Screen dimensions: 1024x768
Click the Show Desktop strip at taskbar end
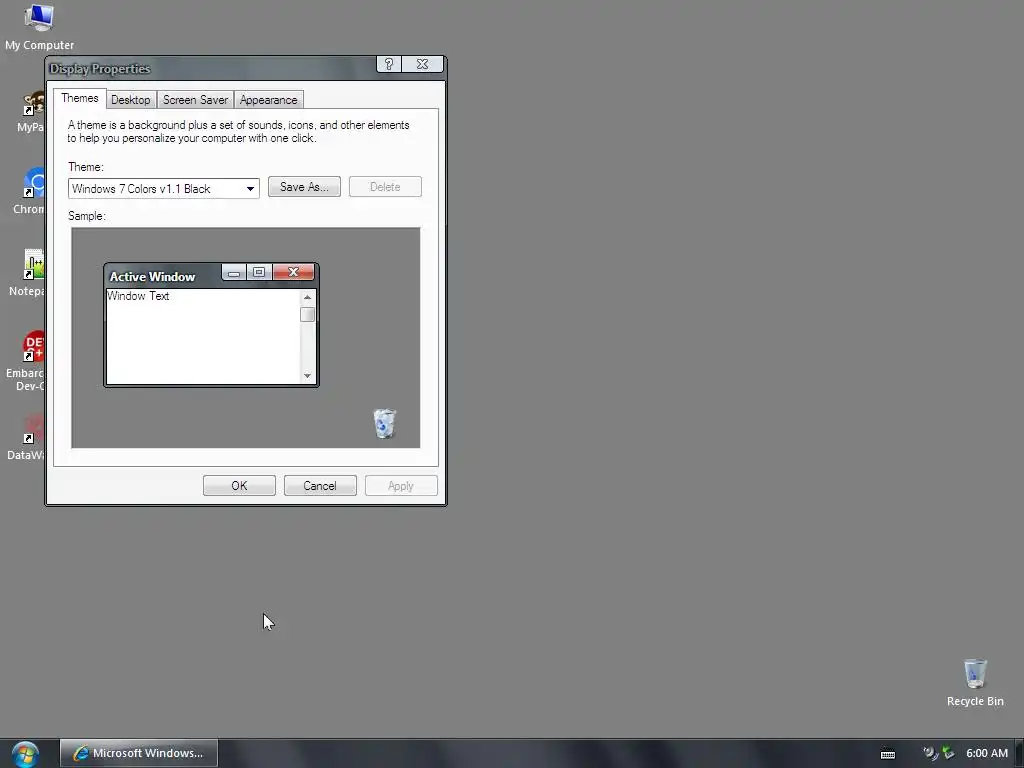[x=1019, y=754]
